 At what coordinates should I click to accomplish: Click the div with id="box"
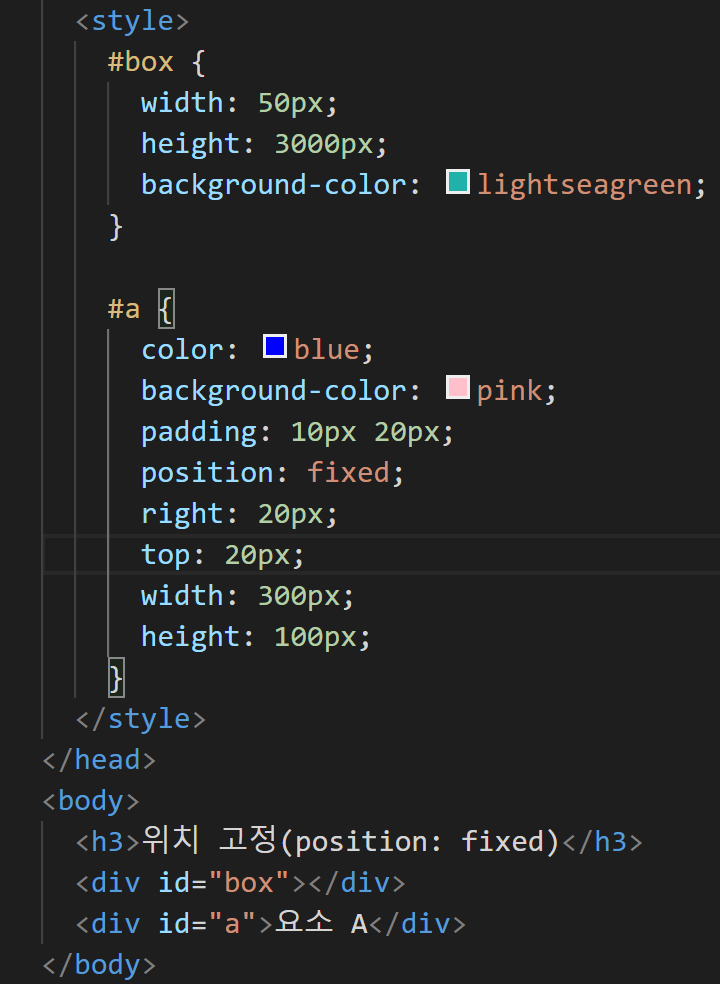point(240,883)
